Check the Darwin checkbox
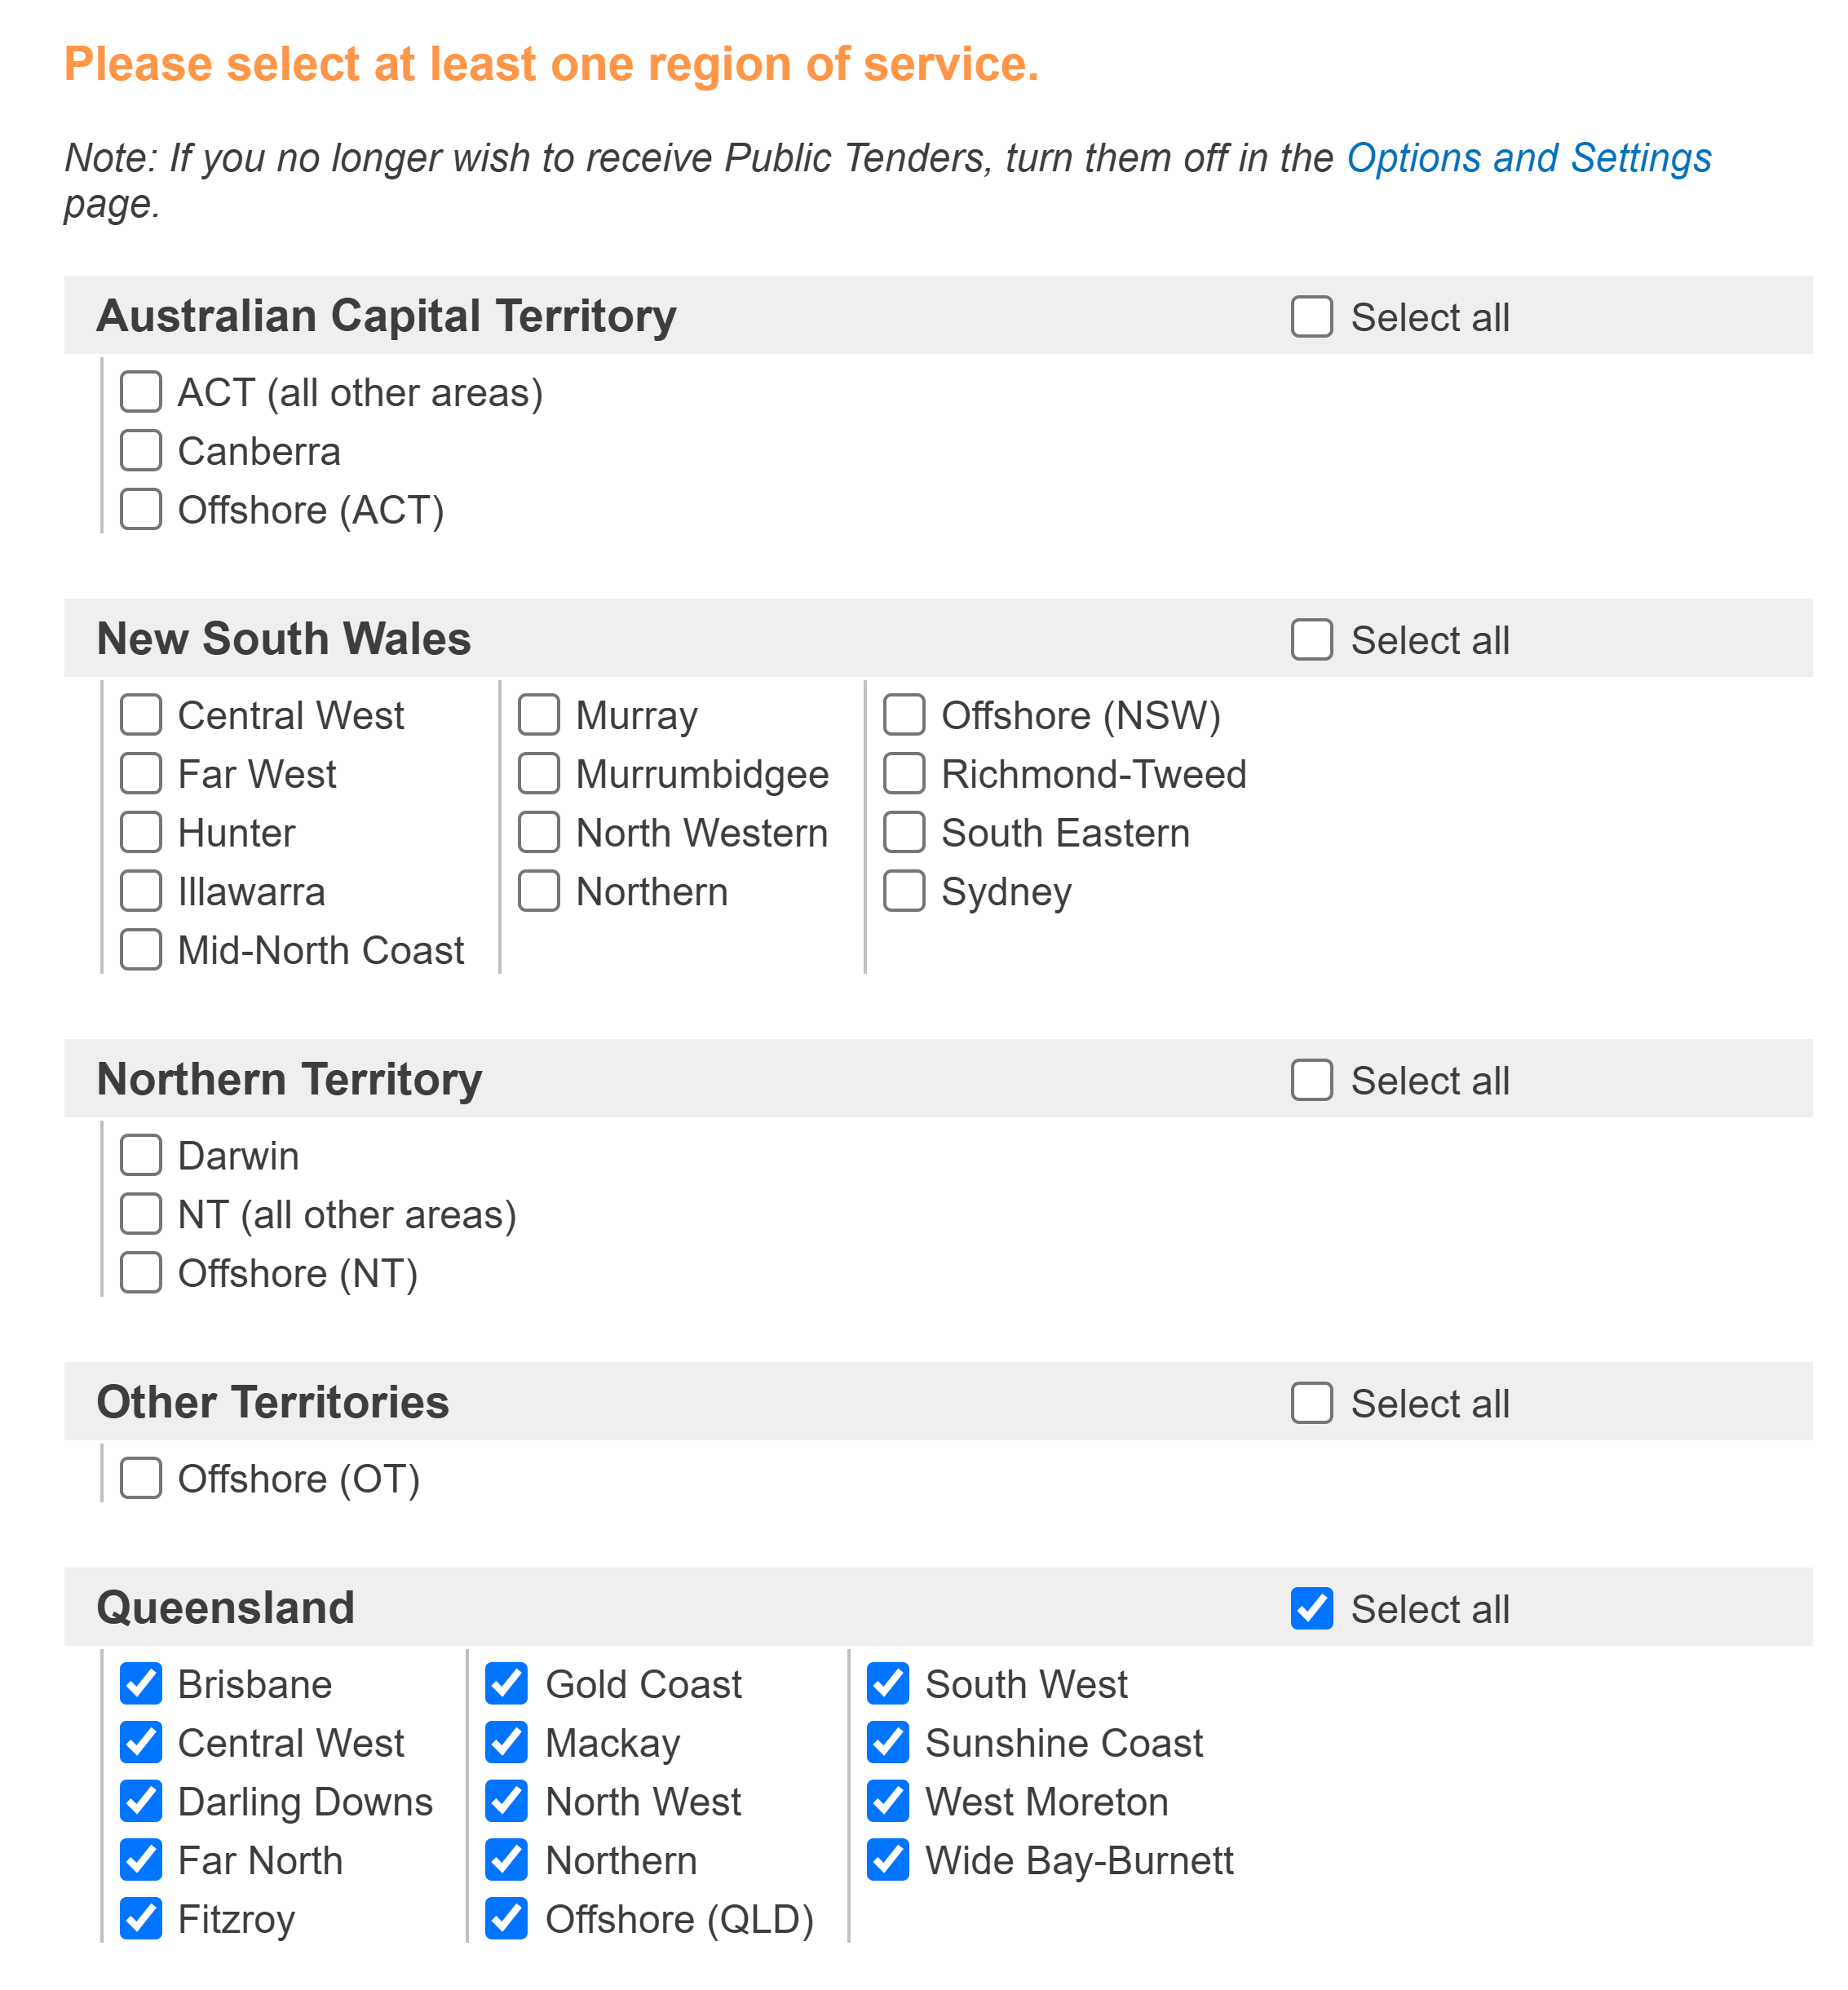Viewport: 1848px width, 1990px height. pos(141,1155)
